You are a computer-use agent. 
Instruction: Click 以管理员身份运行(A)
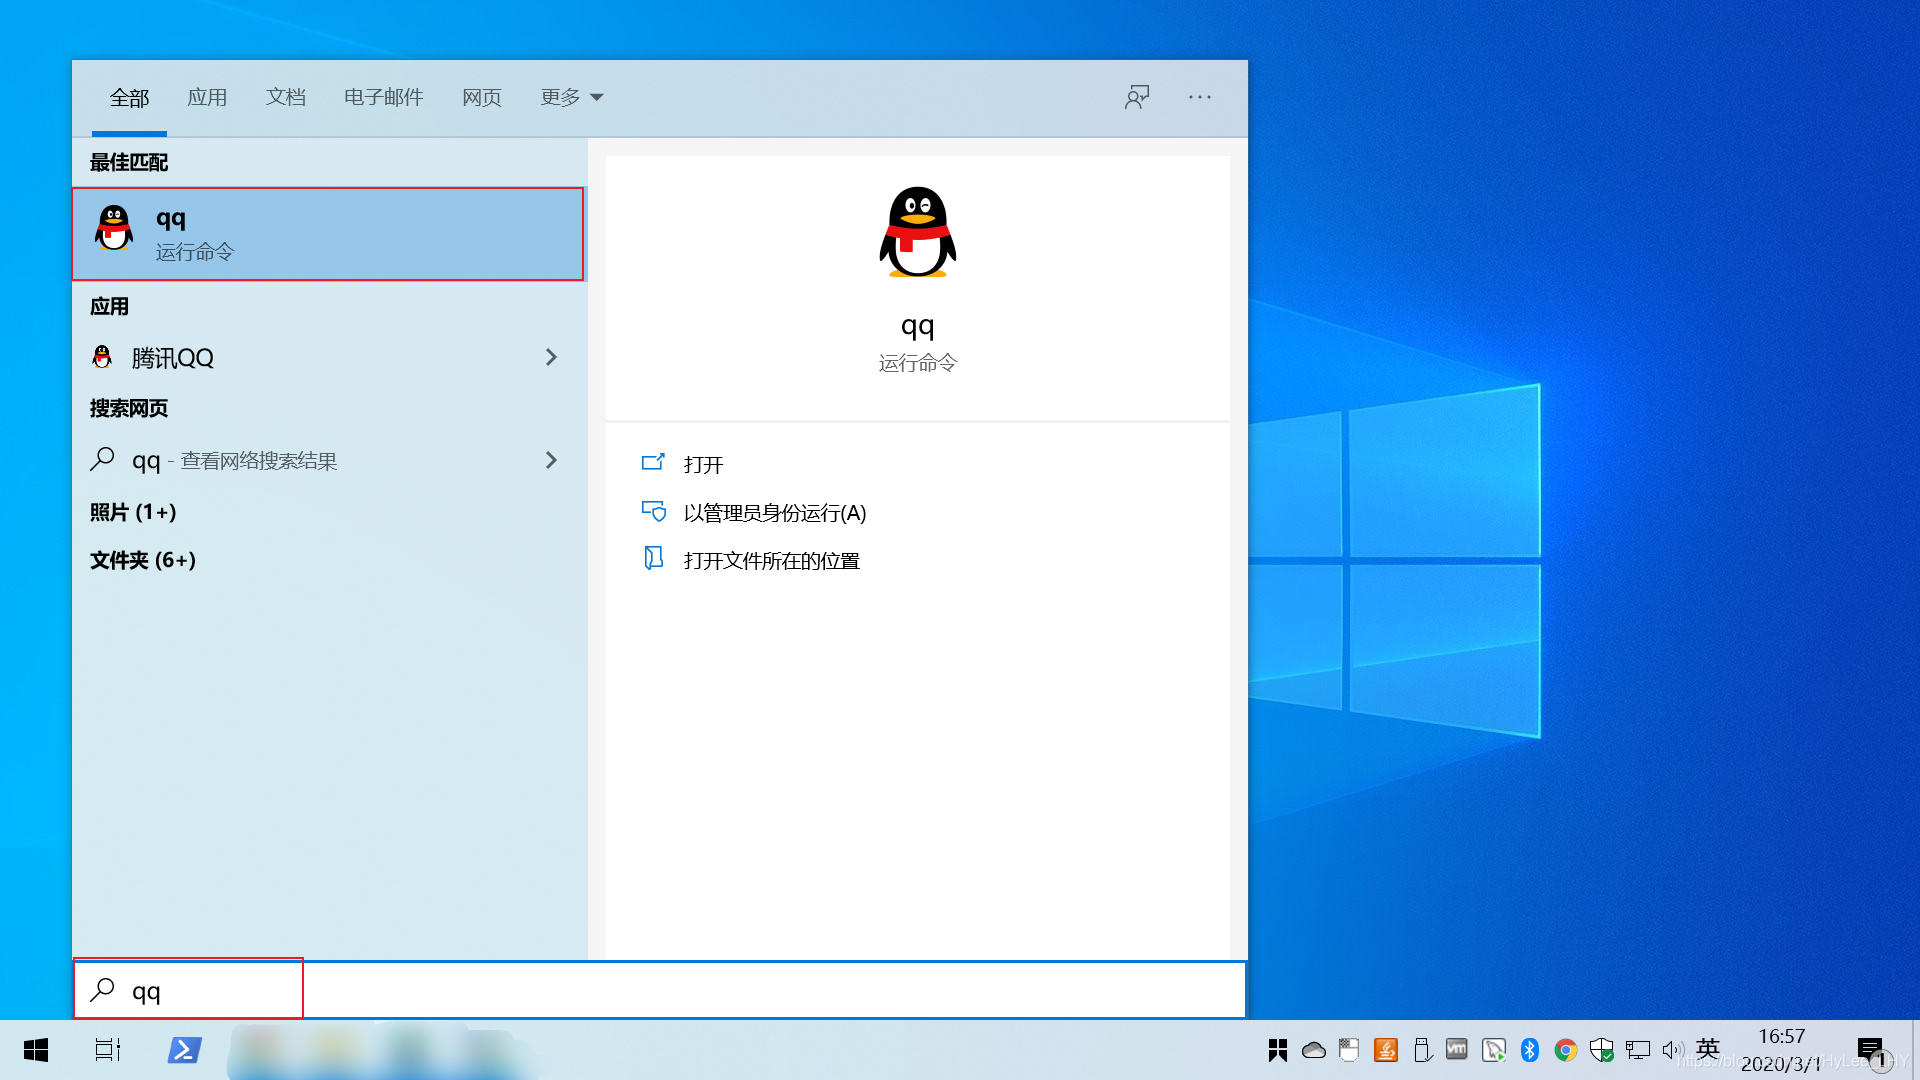pos(775,513)
